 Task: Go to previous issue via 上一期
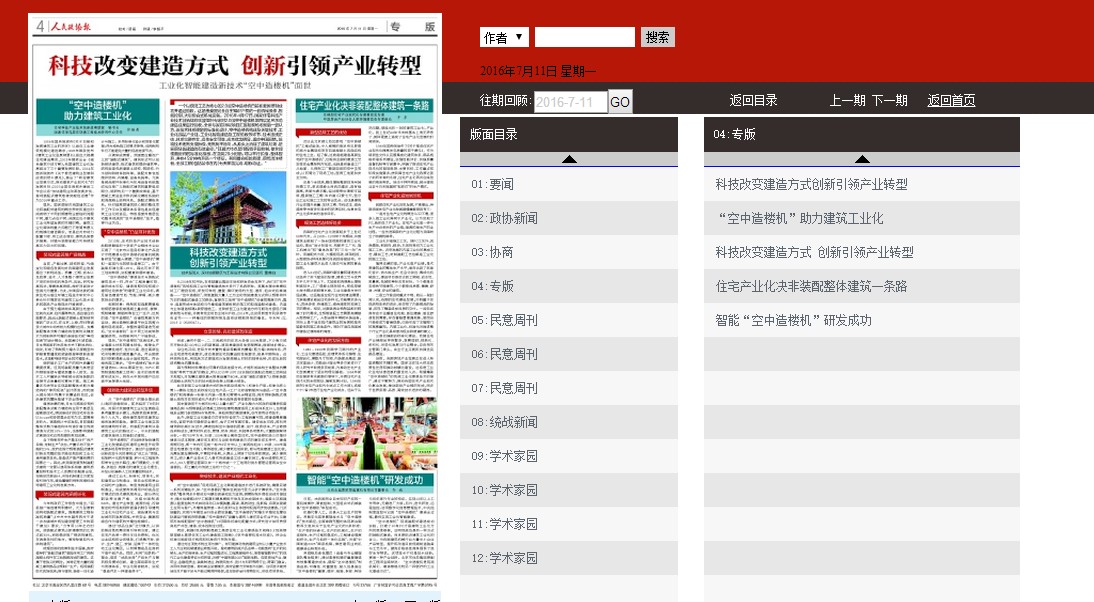(x=847, y=101)
